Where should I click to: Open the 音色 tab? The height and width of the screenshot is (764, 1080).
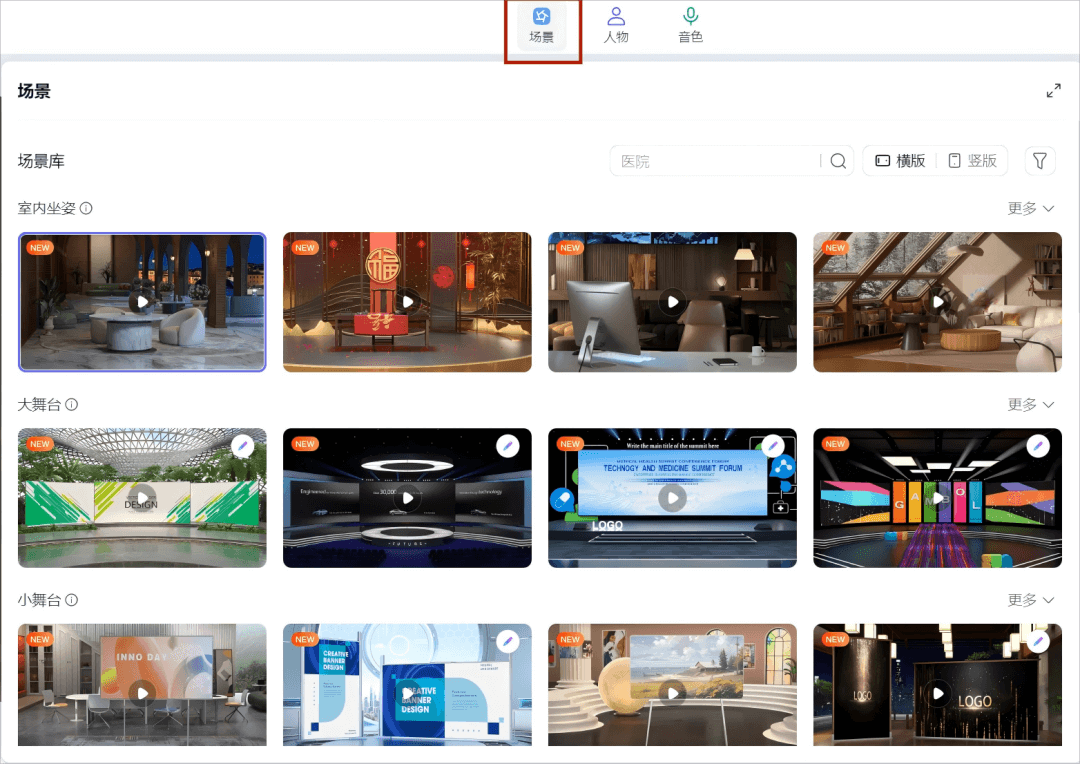(690, 26)
